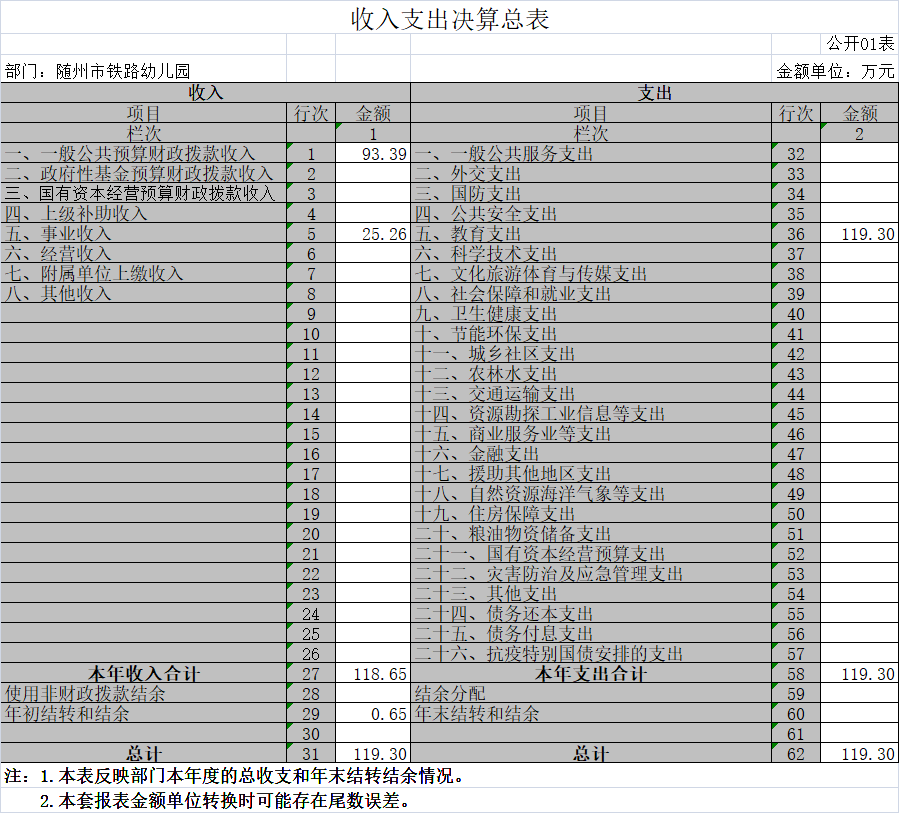Select the 119.30 value in row 62
The height and width of the screenshot is (813, 899).
point(859,753)
